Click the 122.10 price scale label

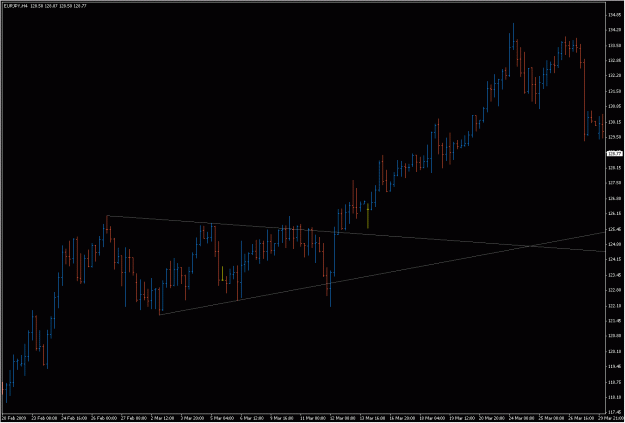(x=614, y=306)
